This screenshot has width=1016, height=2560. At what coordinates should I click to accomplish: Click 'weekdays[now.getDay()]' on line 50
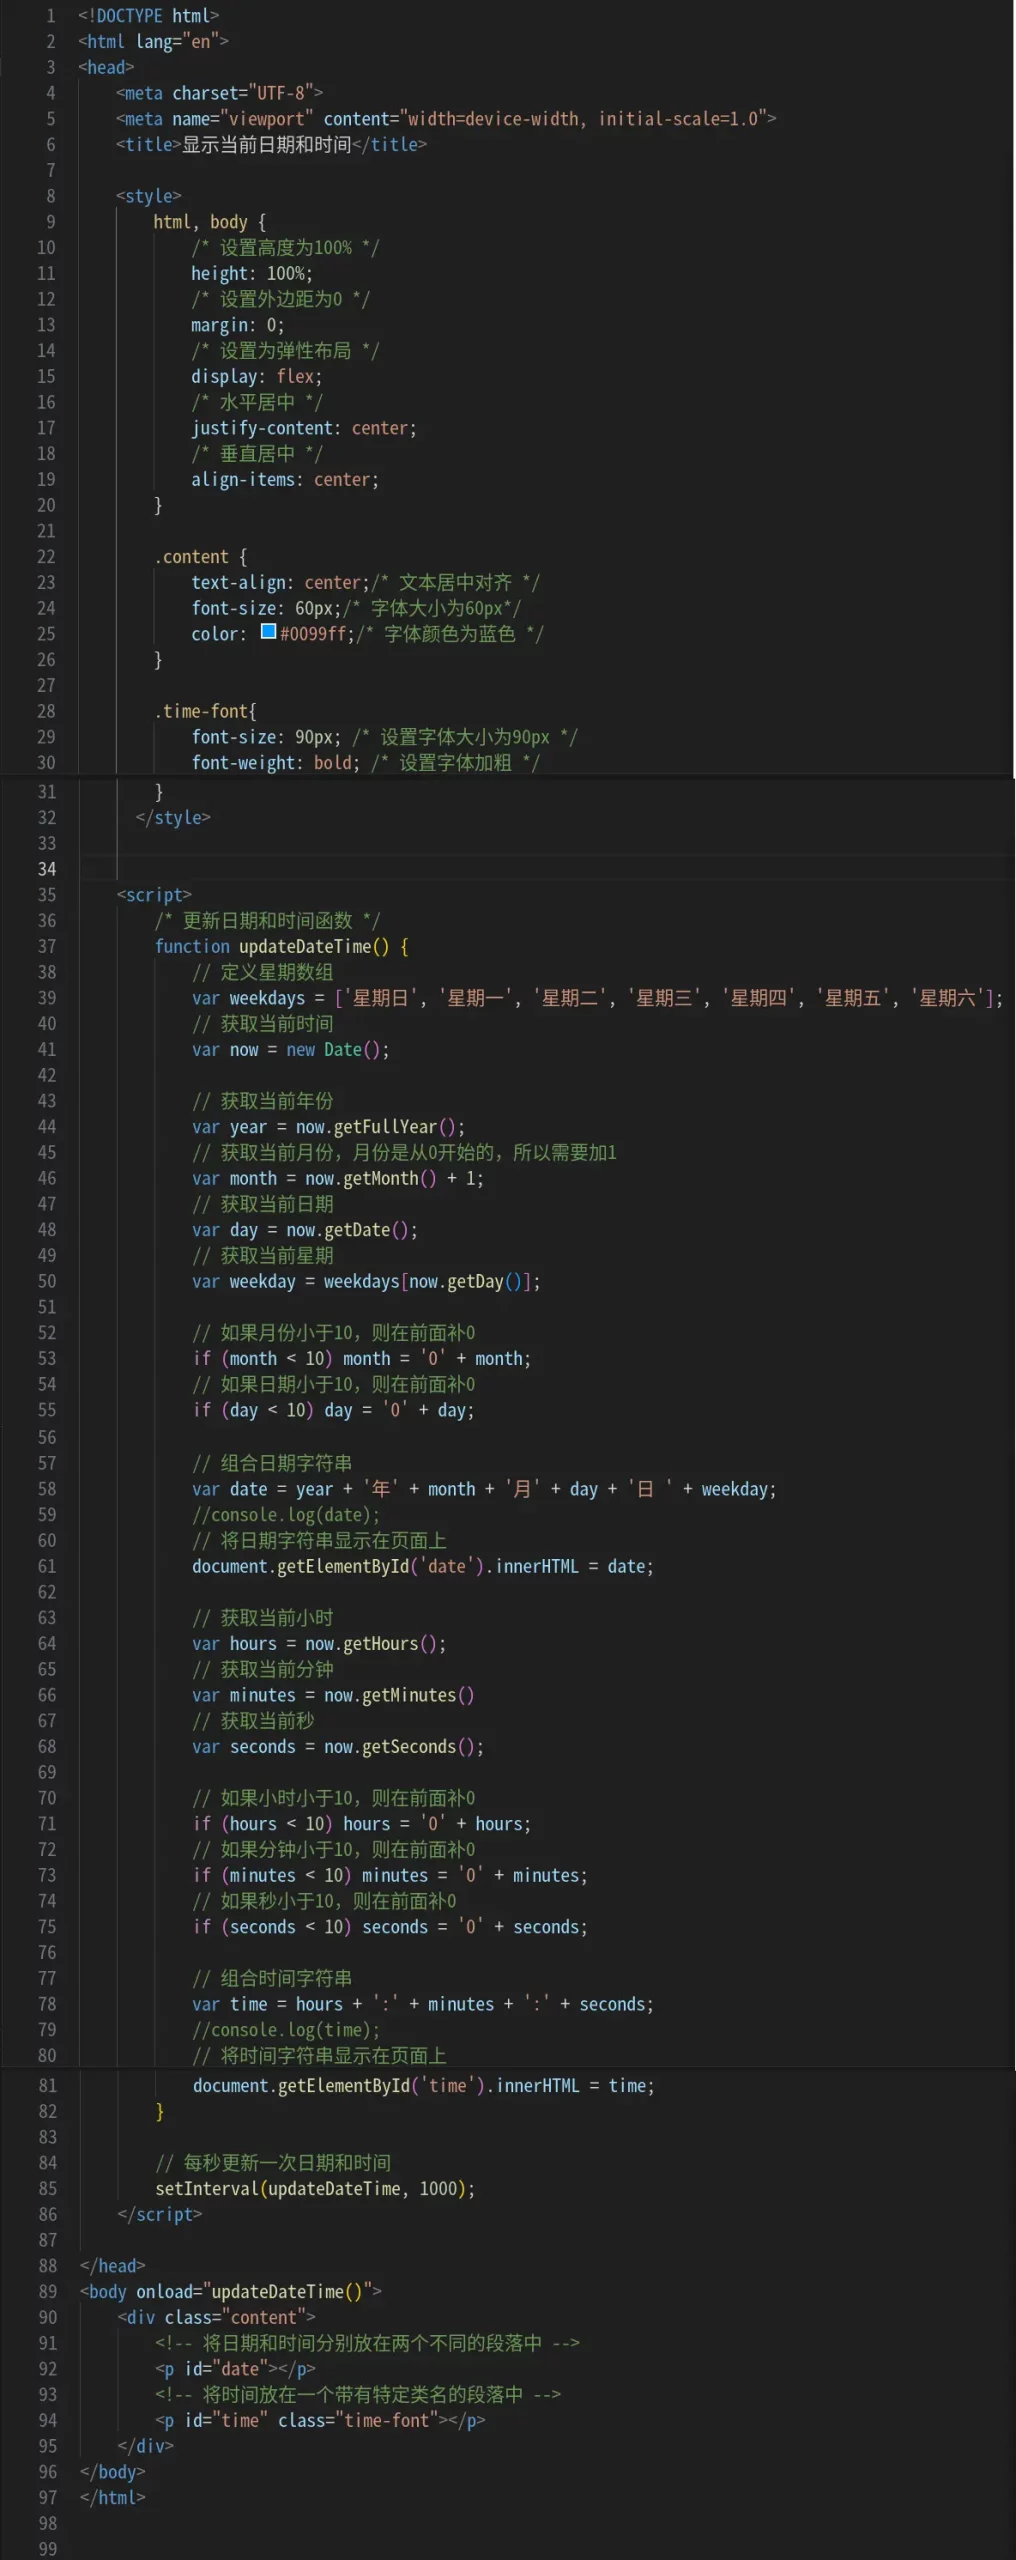pyautogui.click(x=428, y=1282)
